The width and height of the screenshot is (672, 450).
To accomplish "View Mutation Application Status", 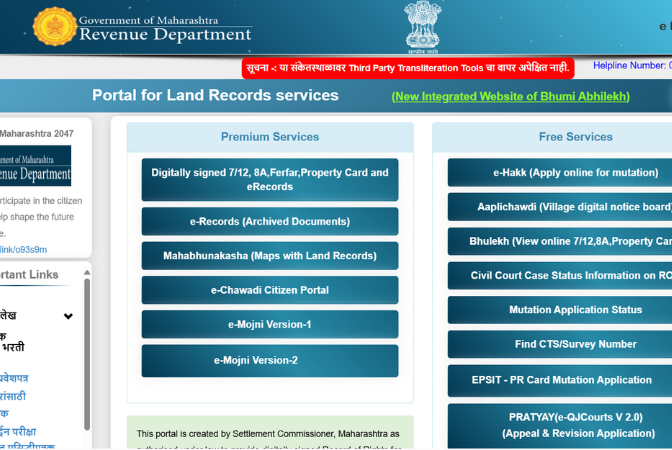I will coord(560,310).
